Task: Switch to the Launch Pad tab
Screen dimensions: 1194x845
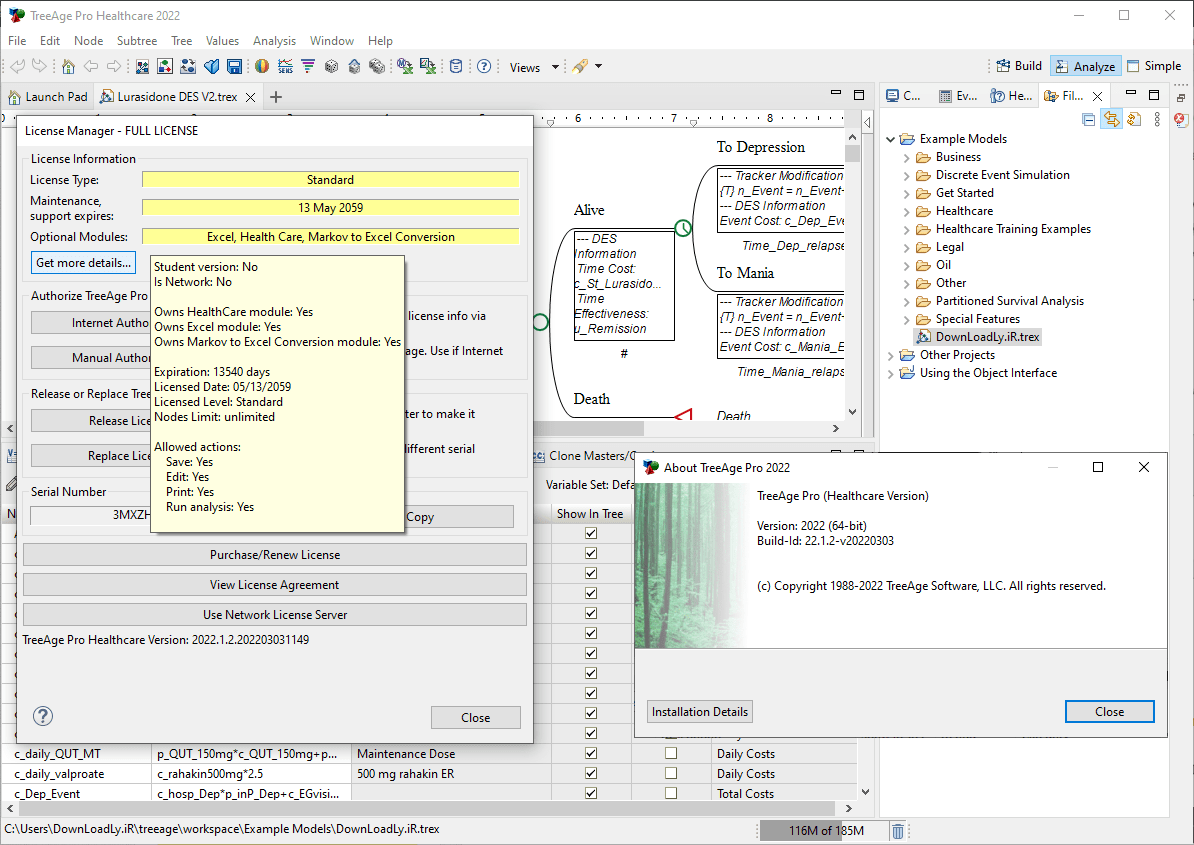Action: [x=48, y=97]
